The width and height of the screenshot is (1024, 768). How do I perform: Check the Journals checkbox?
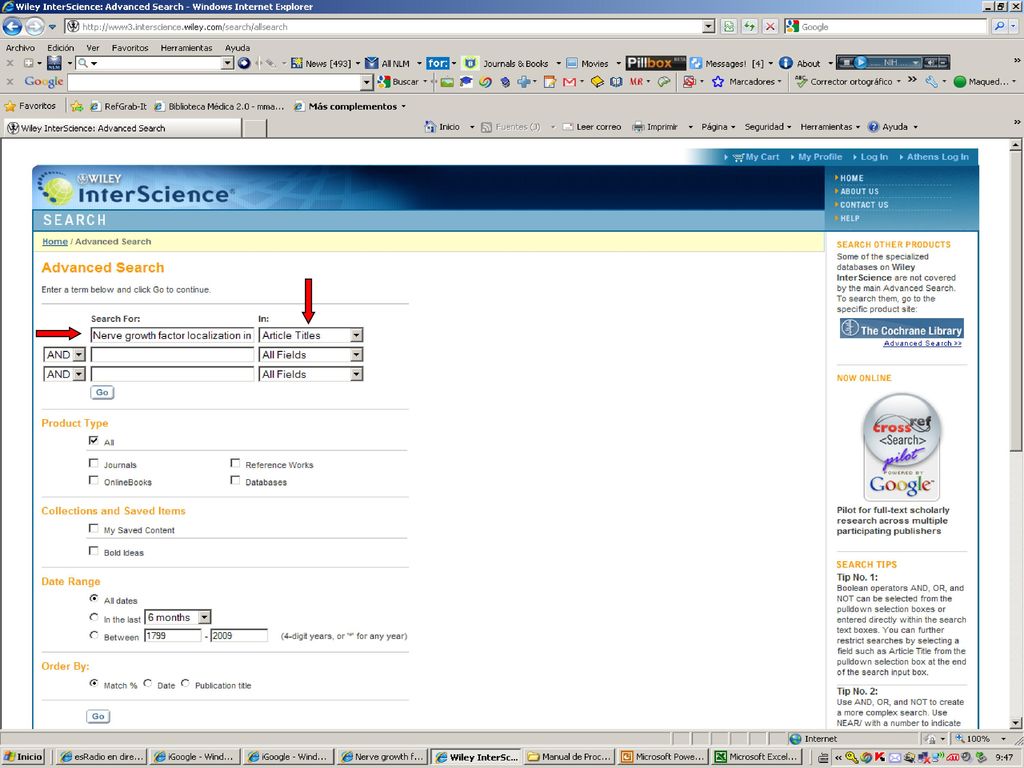[x=93, y=463]
